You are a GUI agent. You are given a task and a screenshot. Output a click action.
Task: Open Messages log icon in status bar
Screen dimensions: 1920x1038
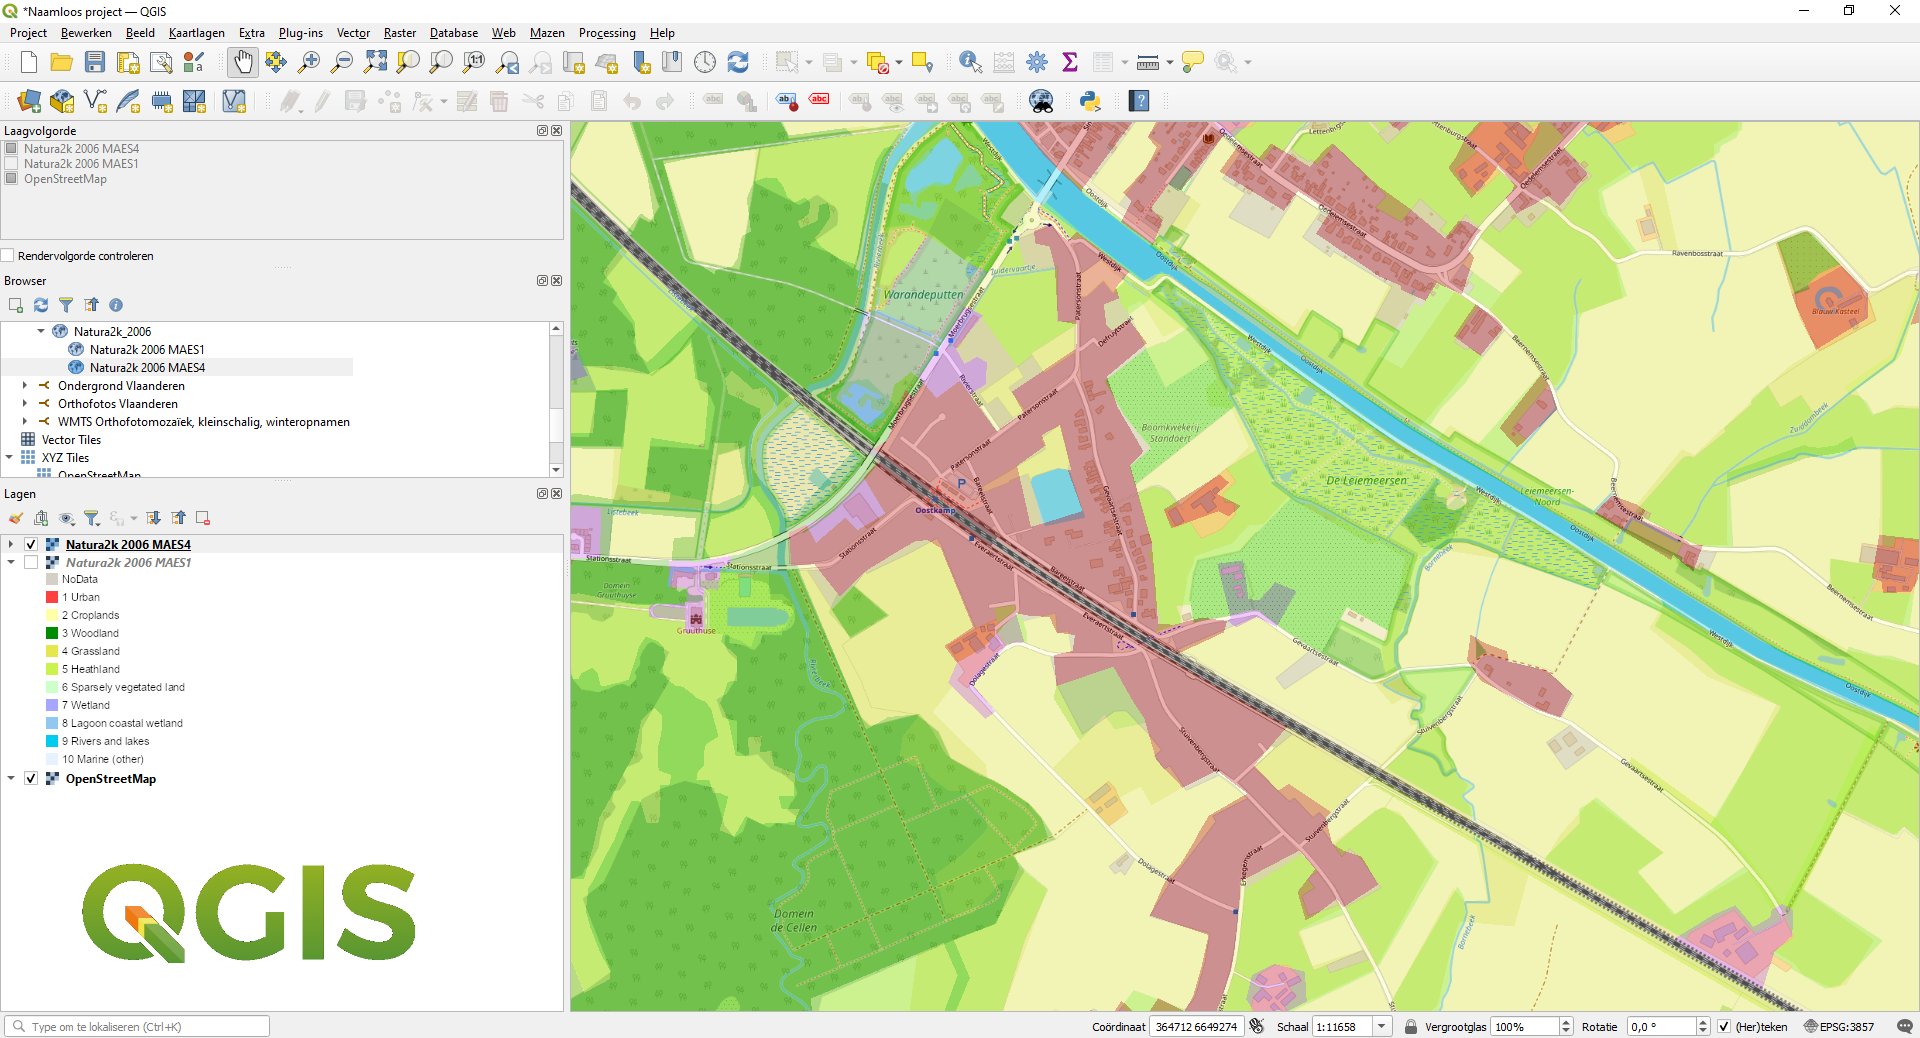[1904, 1027]
